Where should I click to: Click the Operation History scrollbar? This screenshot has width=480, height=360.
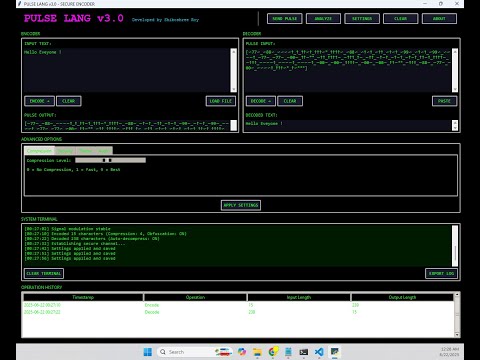click(x=457, y=315)
